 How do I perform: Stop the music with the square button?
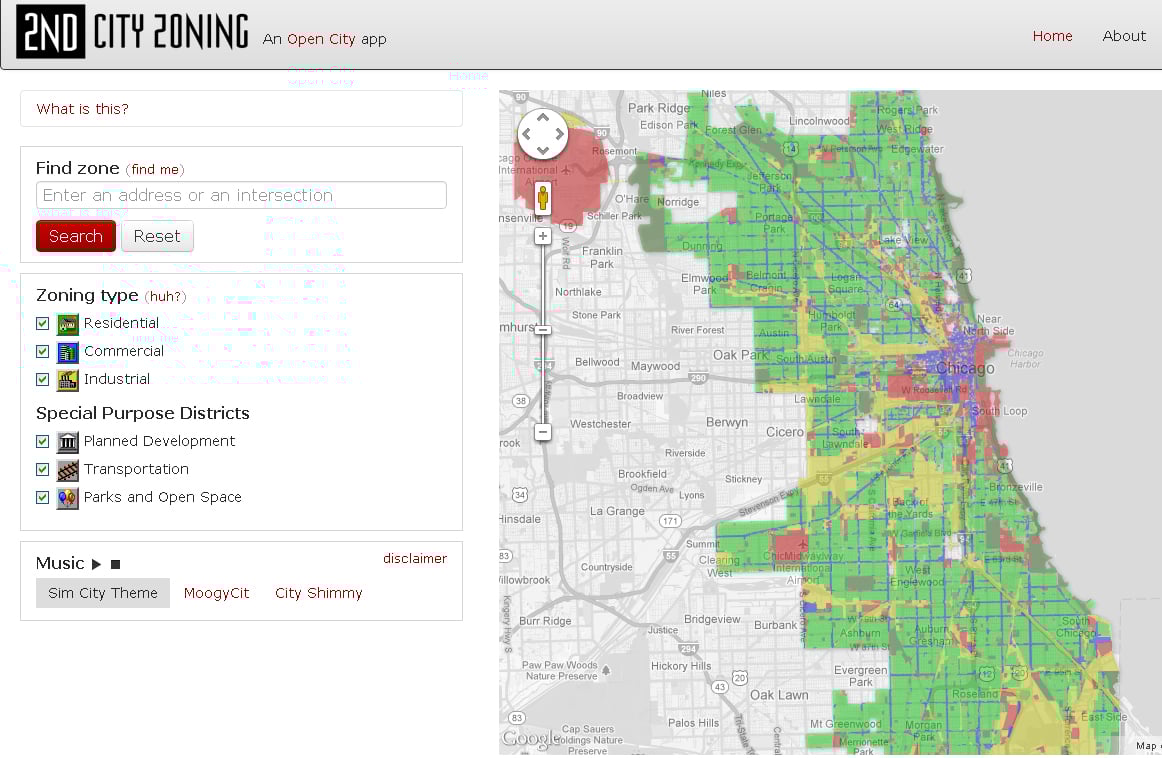point(116,564)
